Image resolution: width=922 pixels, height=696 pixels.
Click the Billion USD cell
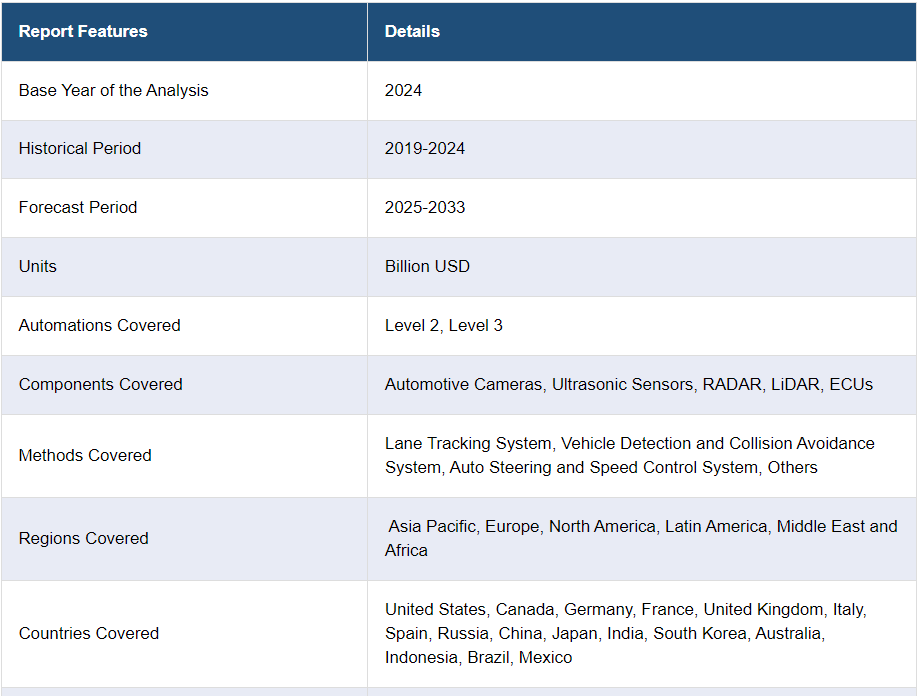click(x=427, y=266)
